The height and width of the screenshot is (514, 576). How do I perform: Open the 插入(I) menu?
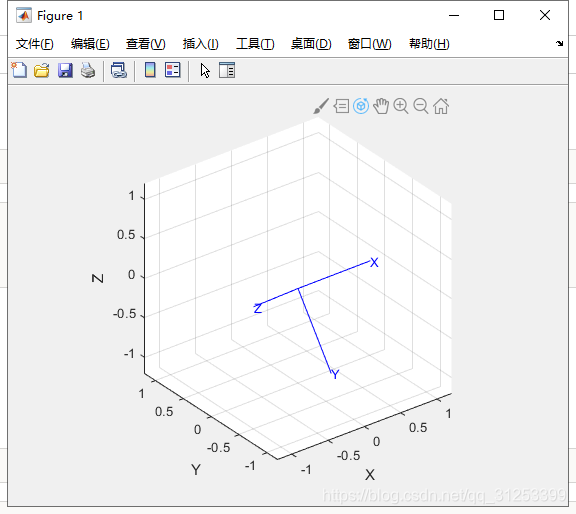[x=201, y=44]
